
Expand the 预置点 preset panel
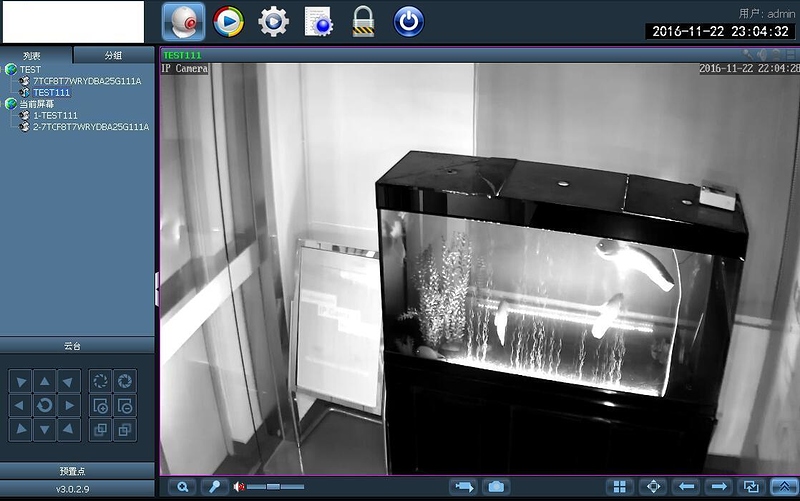pos(77,470)
